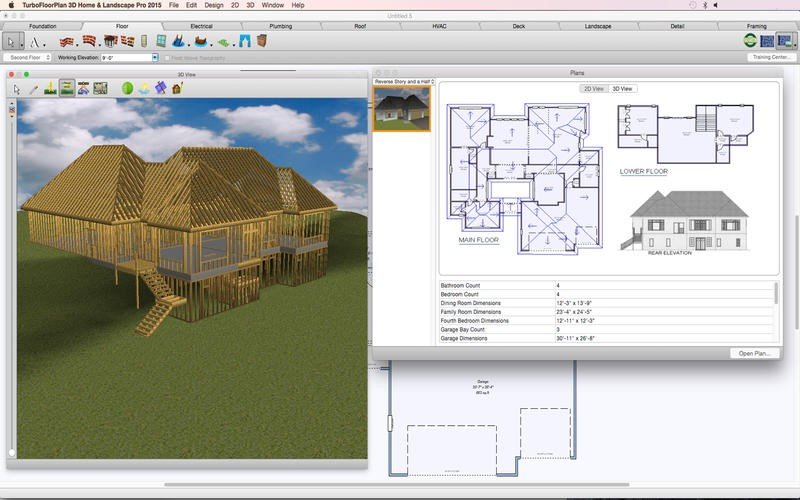This screenshot has width=800, height=500.
Task: Click the Bluetooth icon in menu bar
Action: click(705, 5)
